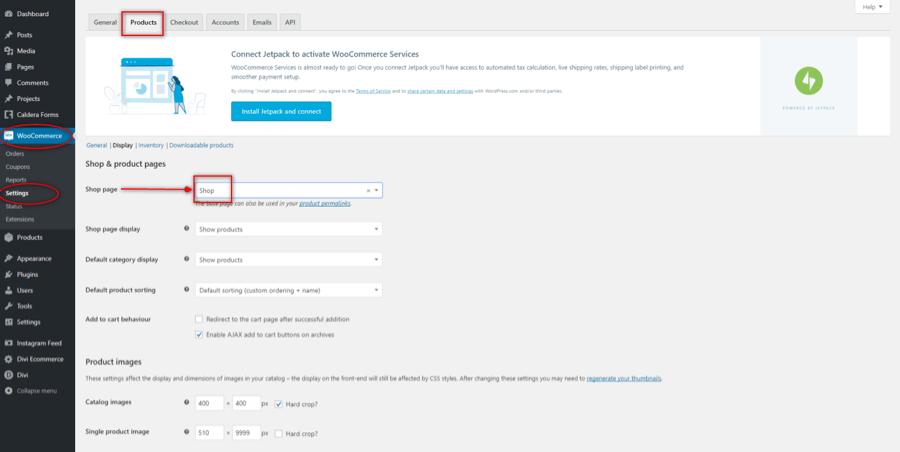
Task: Open the Default product sorting dropdown
Action: click(289, 290)
